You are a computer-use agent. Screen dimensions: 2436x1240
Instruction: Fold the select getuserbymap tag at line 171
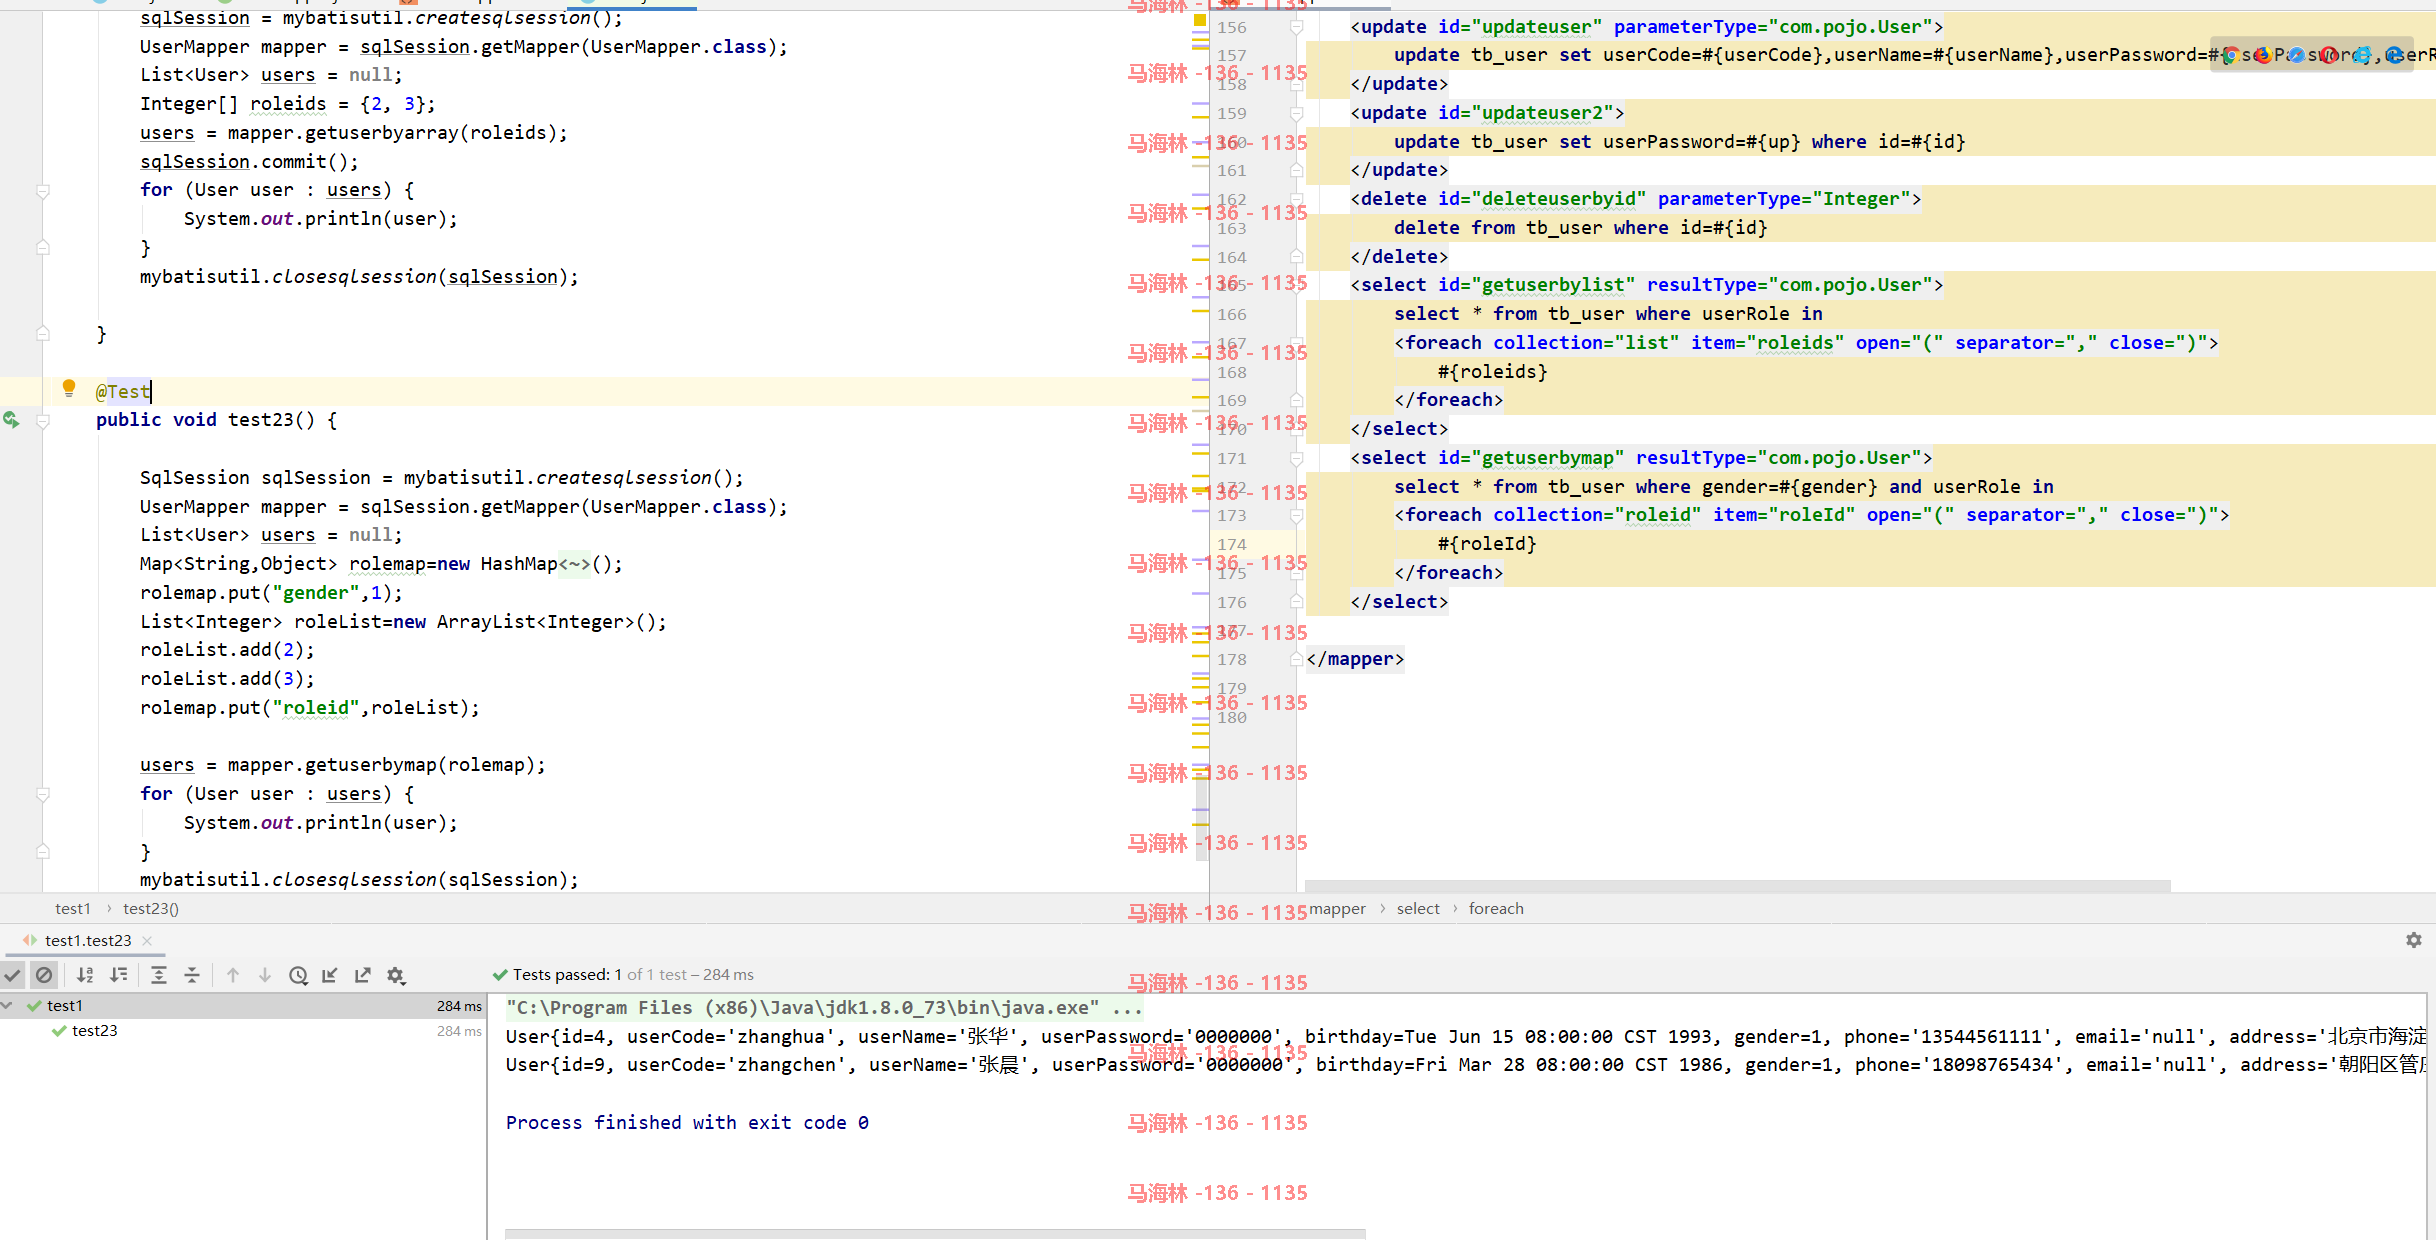(1296, 458)
